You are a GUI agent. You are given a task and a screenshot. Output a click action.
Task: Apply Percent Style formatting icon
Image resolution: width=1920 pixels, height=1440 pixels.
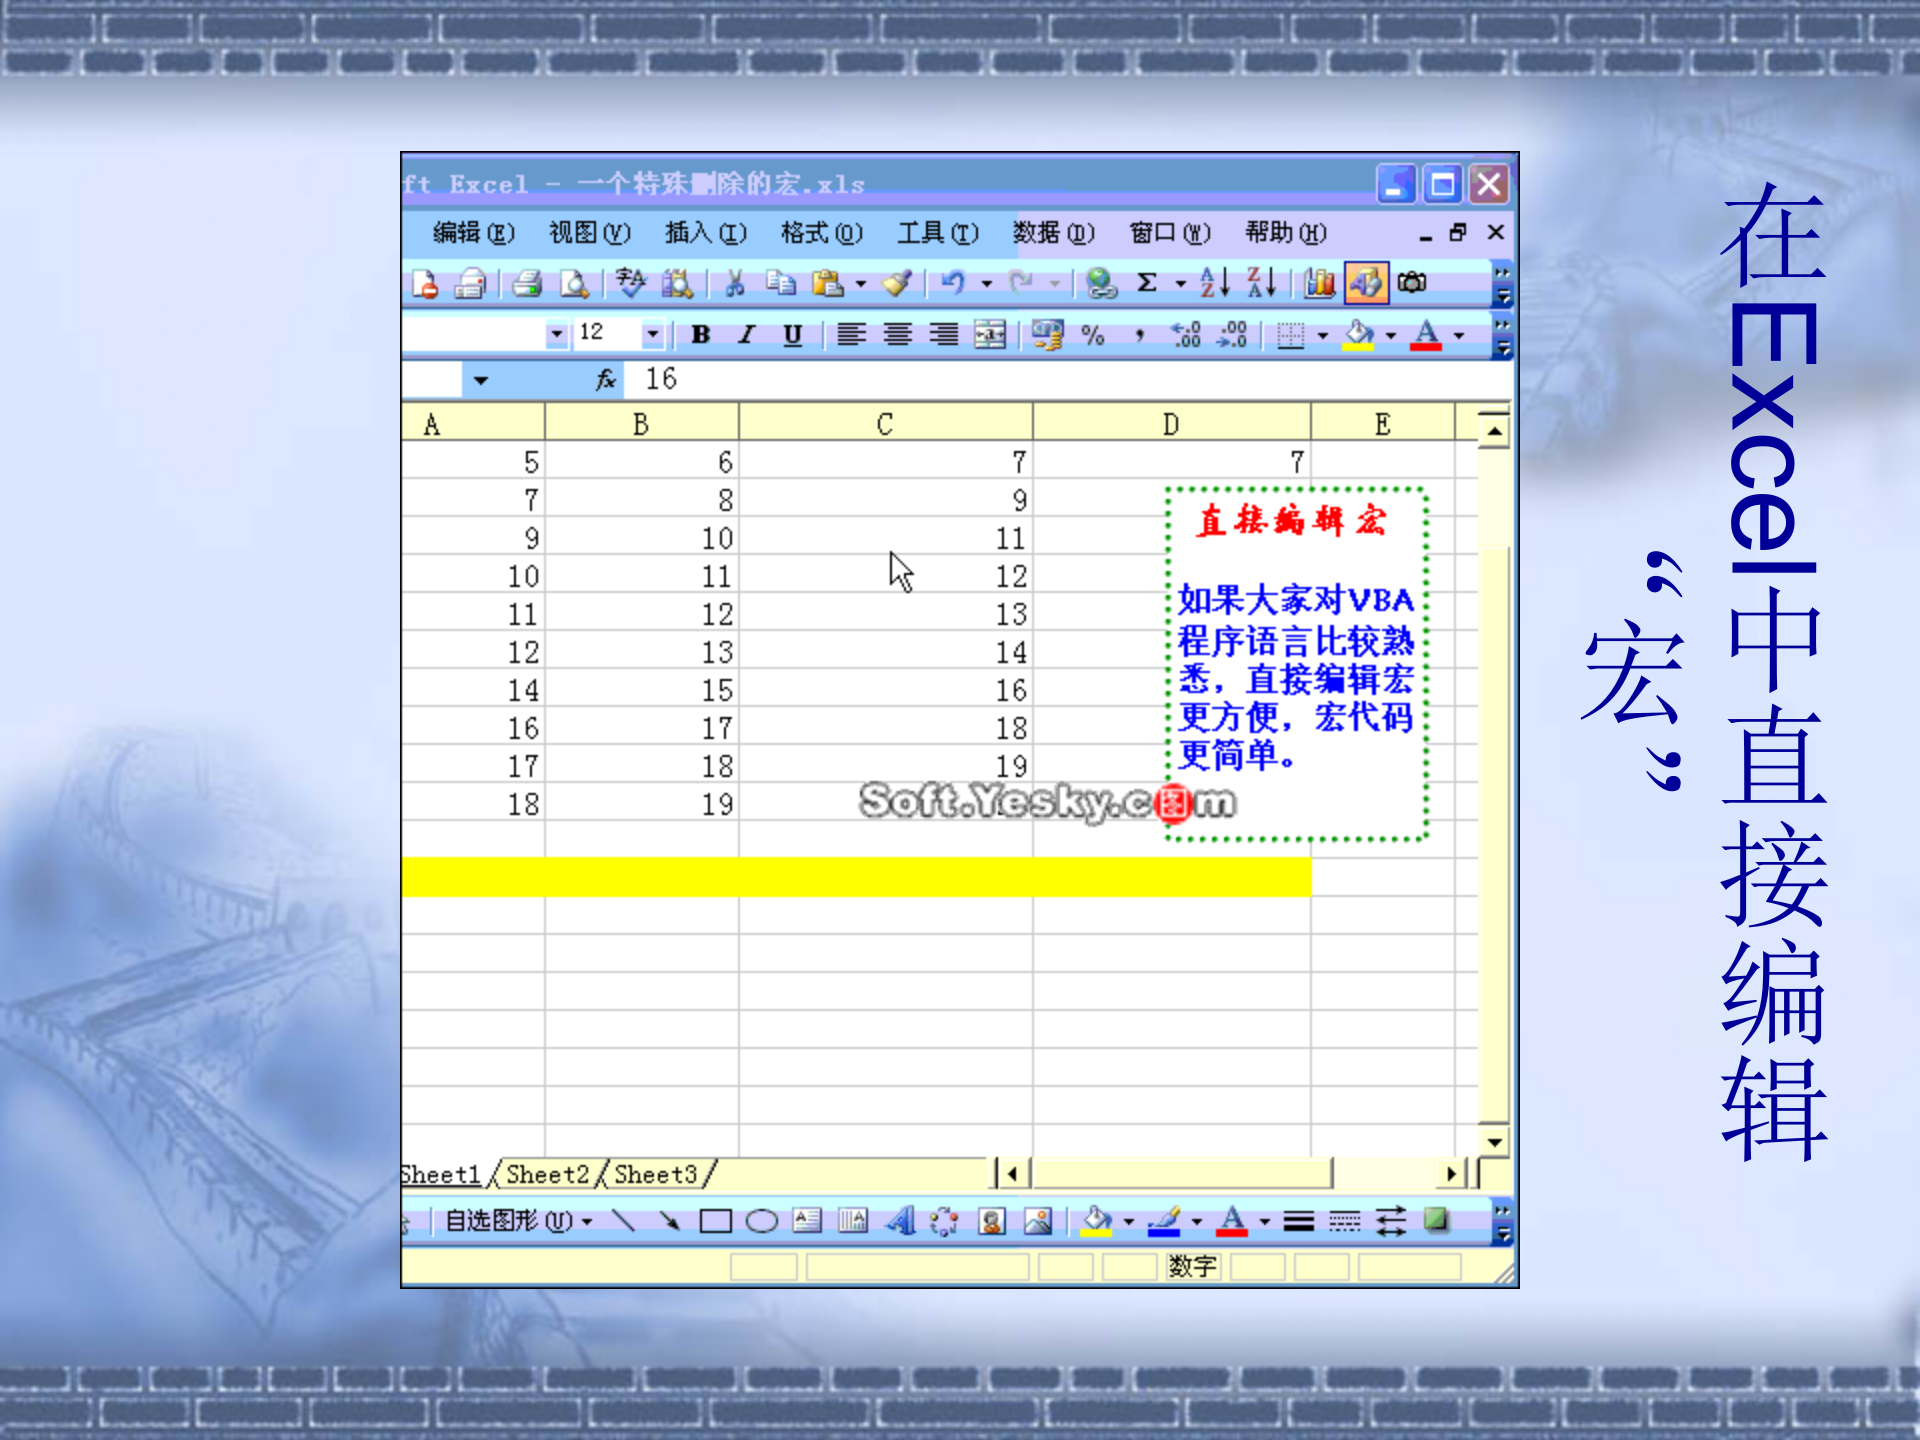(x=1091, y=337)
